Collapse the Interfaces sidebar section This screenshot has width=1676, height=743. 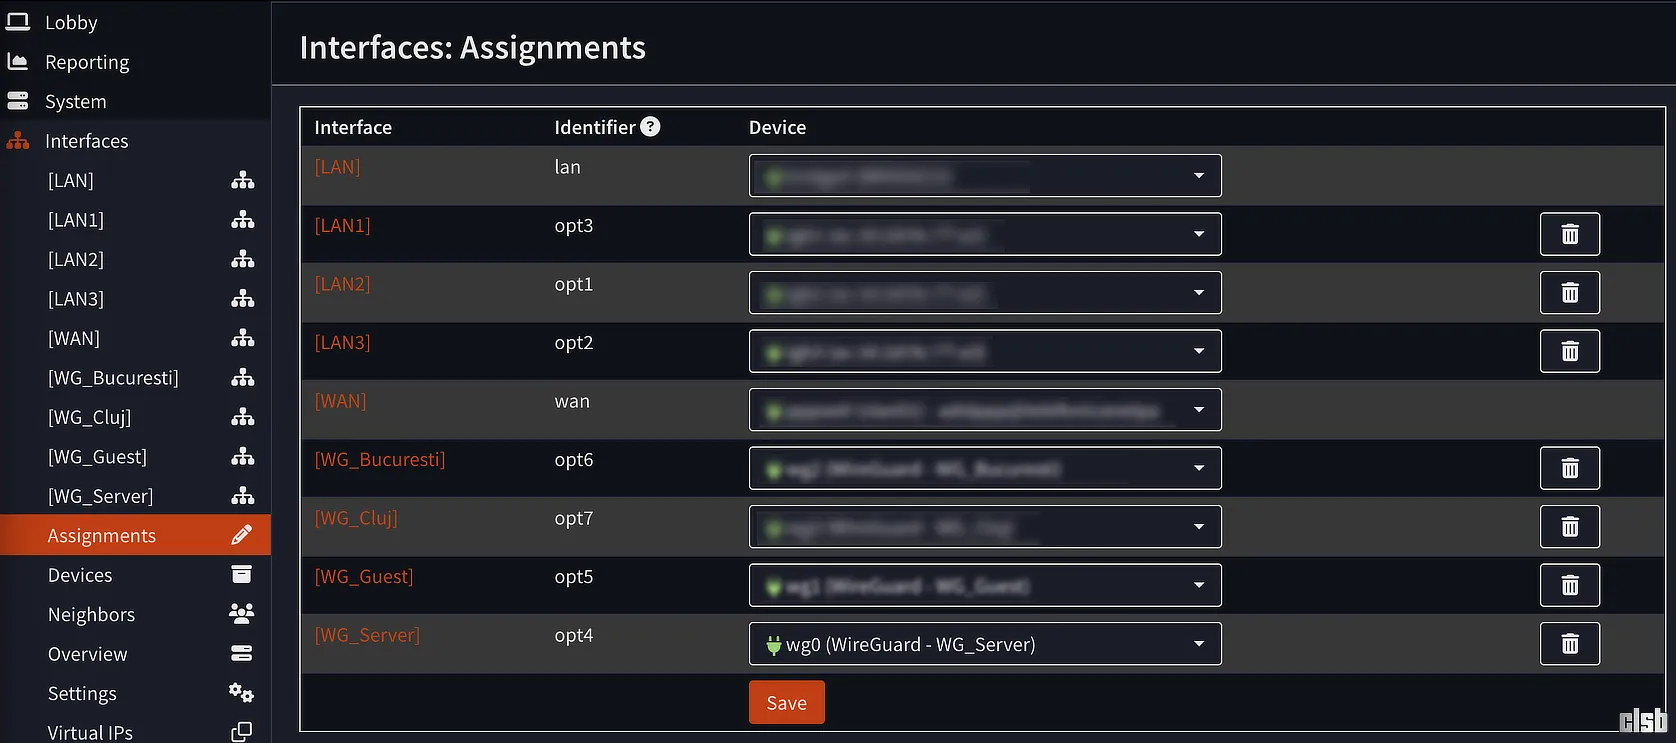(86, 141)
